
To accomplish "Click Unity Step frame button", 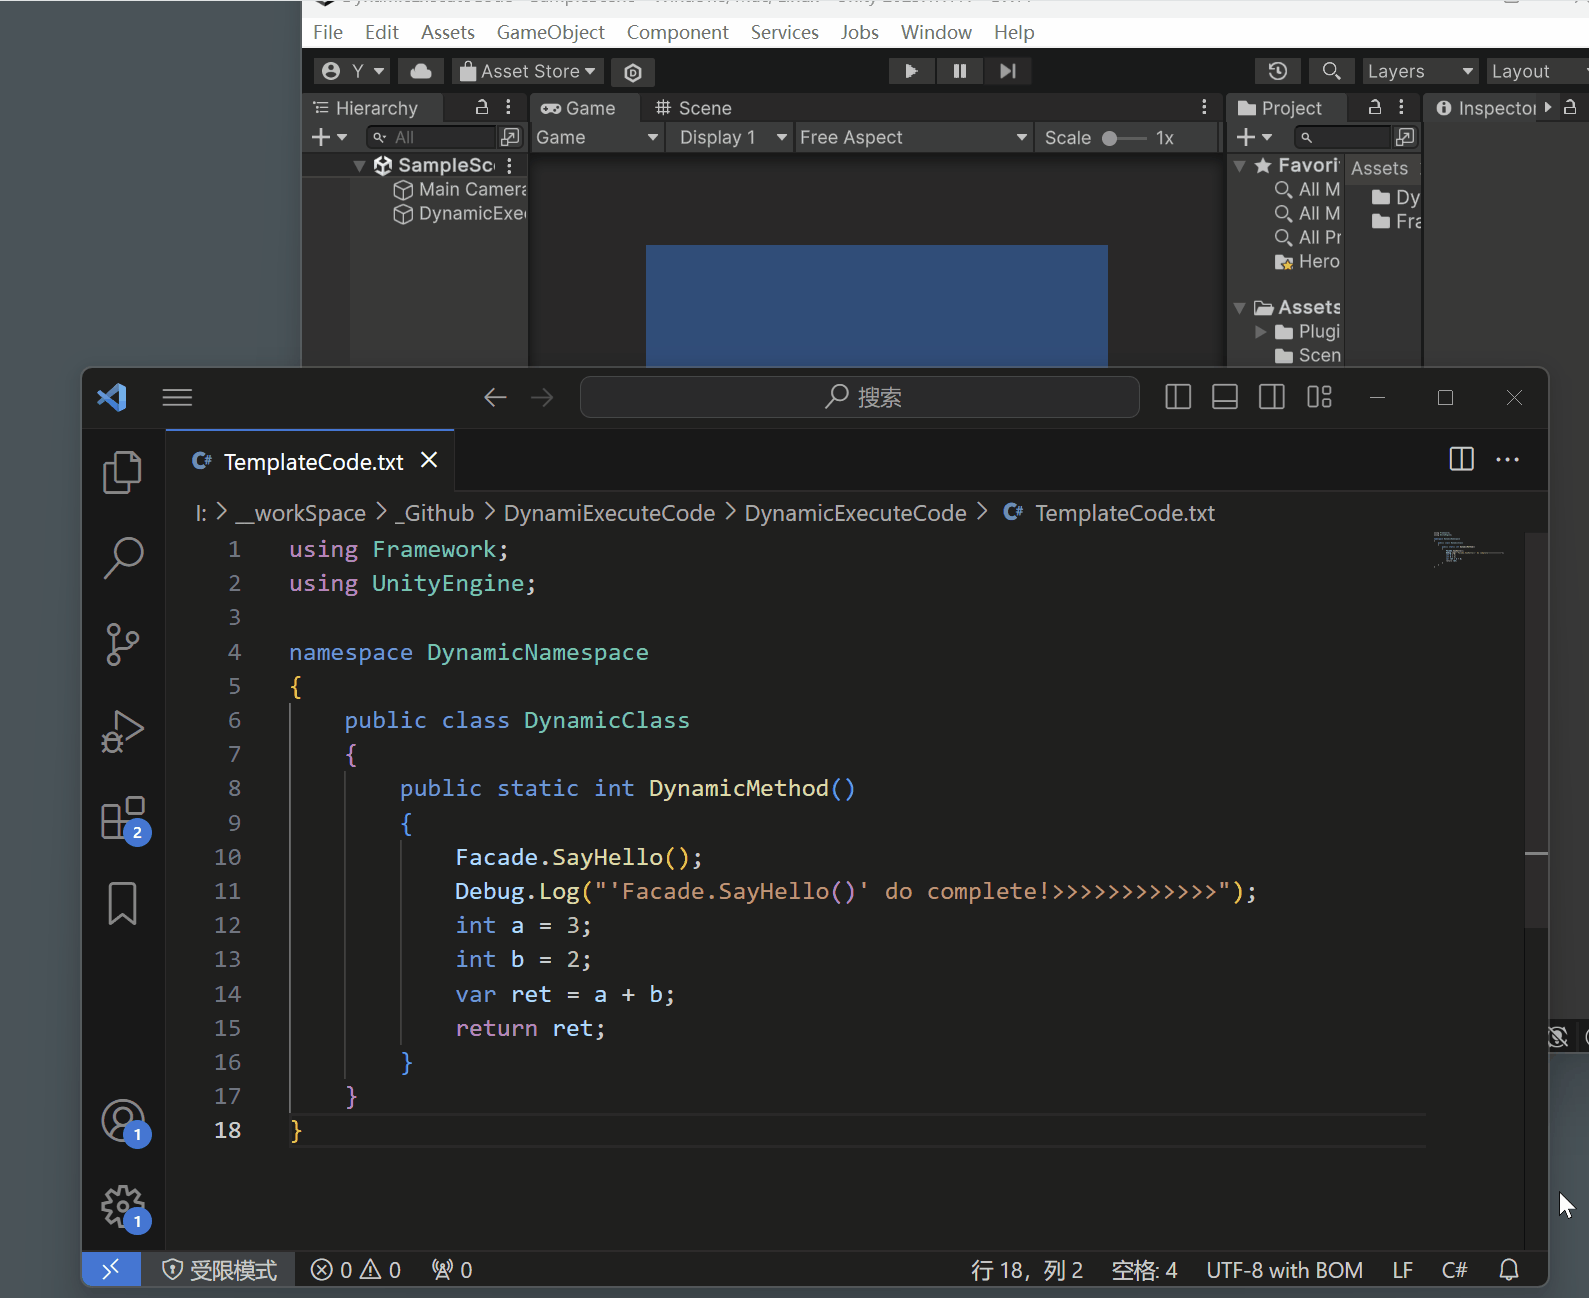I will click(x=1007, y=71).
